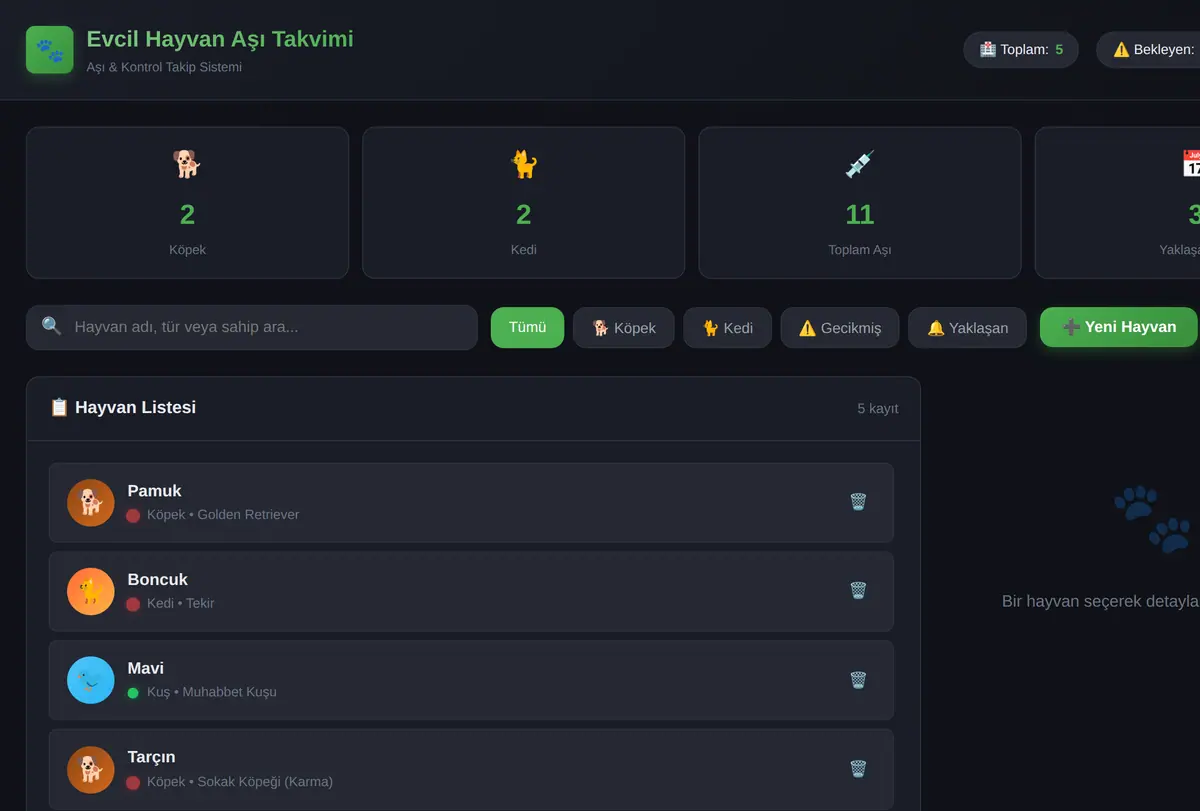The width and height of the screenshot is (1200, 811).
Task: Click the dog icon in Köpek stat card
Action: [187, 164]
